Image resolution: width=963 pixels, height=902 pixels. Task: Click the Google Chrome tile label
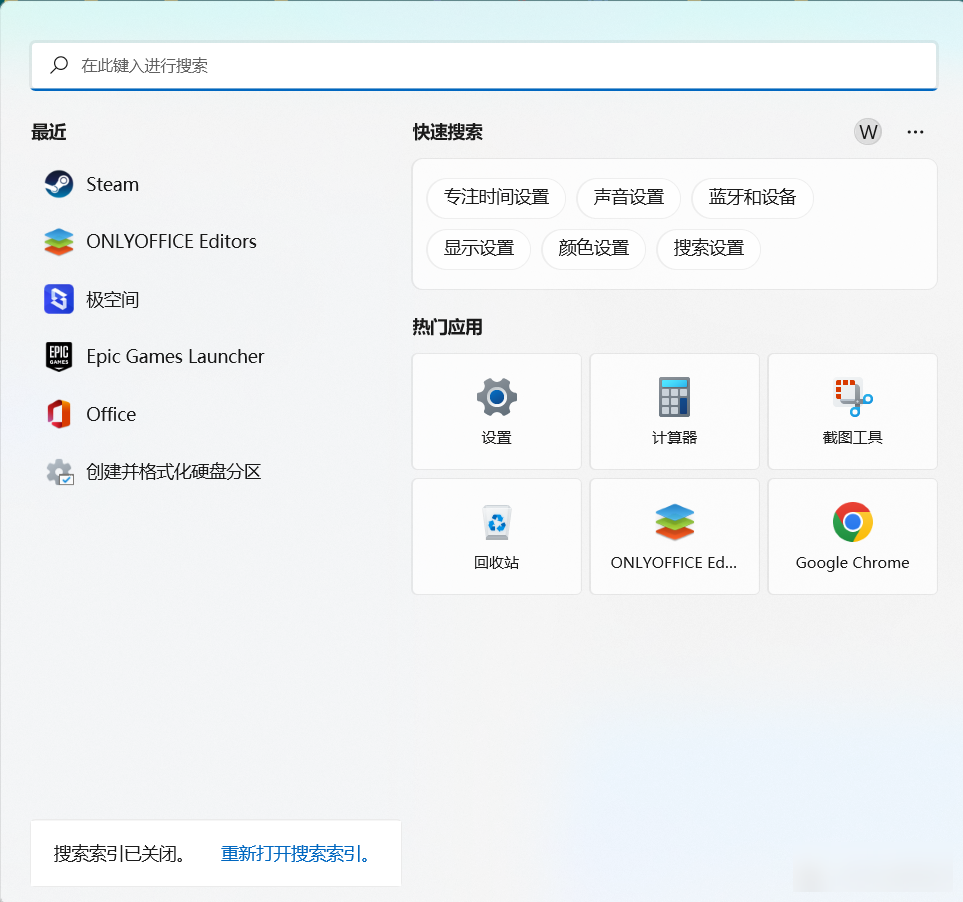(852, 562)
